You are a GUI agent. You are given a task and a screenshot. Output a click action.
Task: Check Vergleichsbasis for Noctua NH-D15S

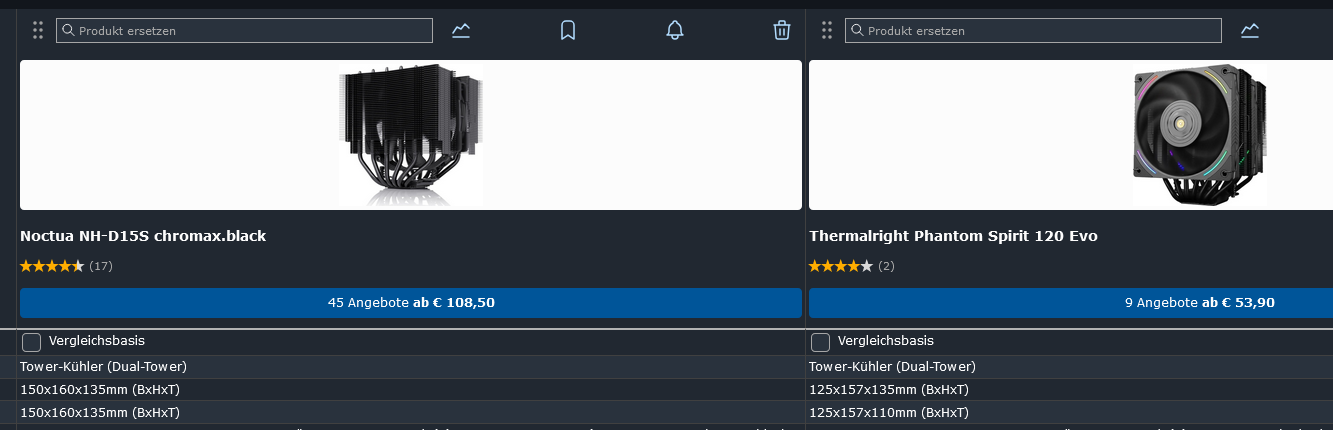coord(31,342)
